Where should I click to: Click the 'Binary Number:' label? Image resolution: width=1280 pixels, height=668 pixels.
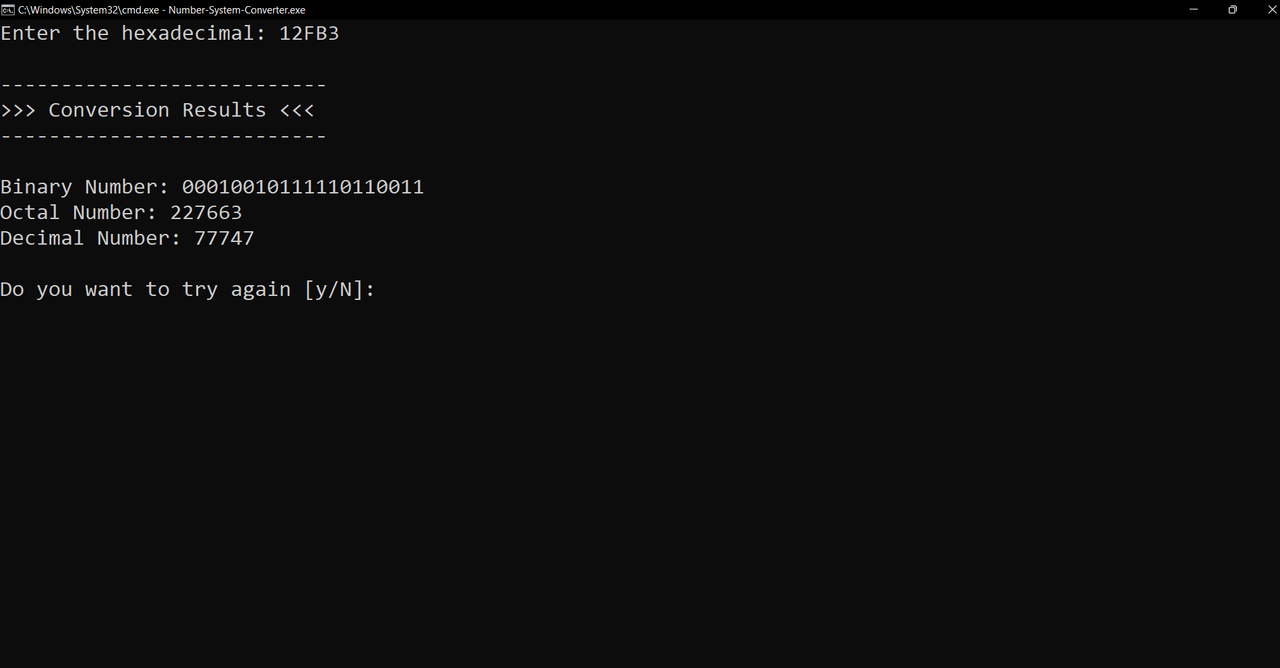coord(85,187)
